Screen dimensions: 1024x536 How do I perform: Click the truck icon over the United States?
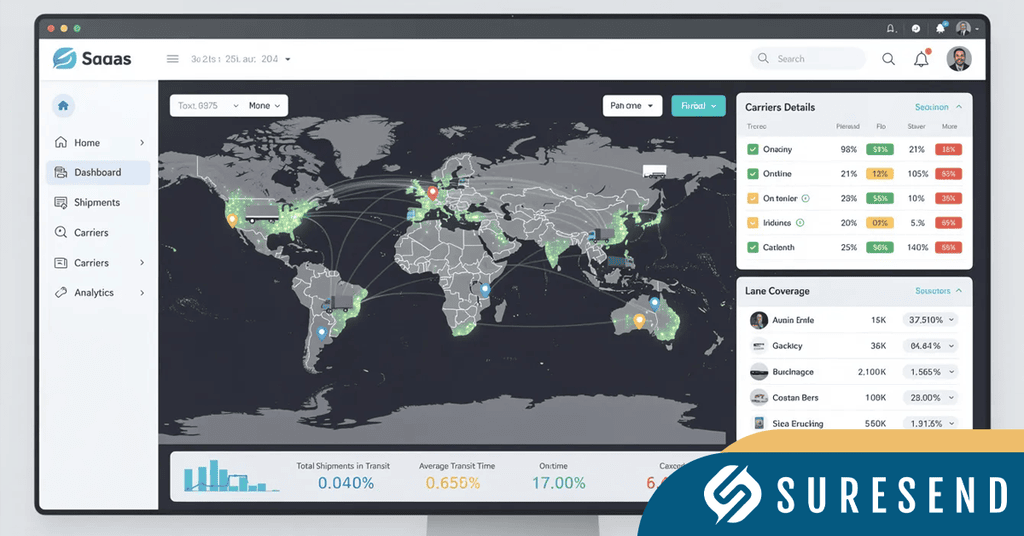point(263,212)
